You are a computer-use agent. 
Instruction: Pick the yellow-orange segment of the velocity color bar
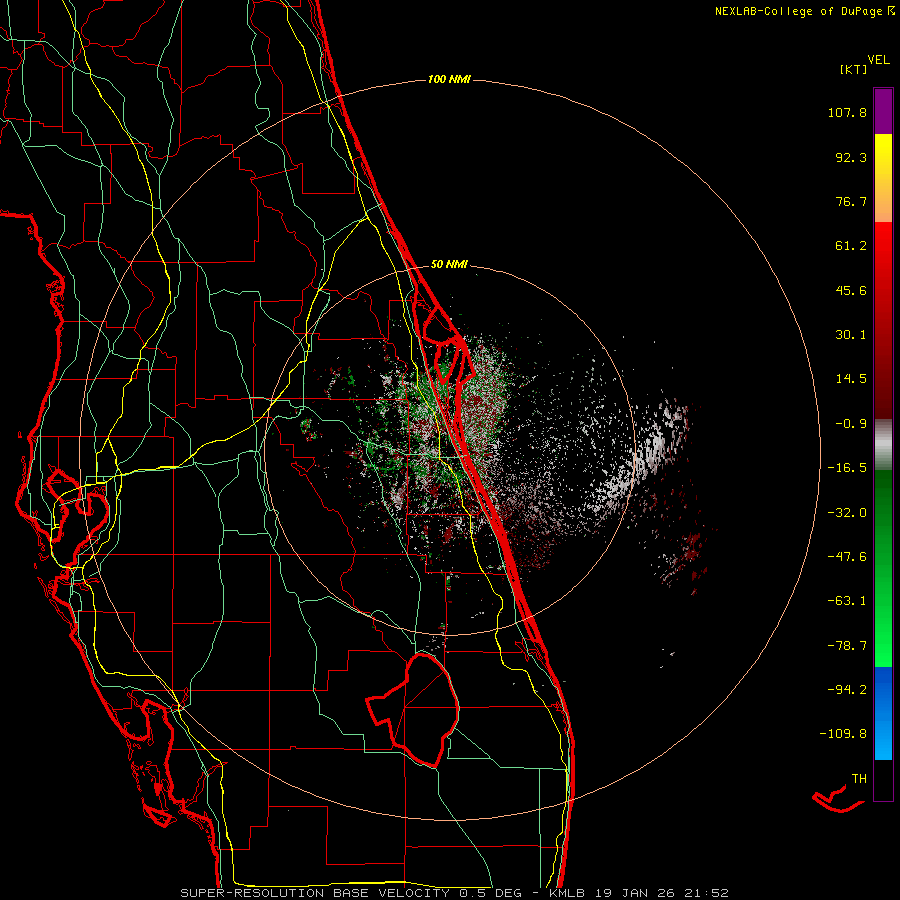pyautogui.click(x=883, y=178)
